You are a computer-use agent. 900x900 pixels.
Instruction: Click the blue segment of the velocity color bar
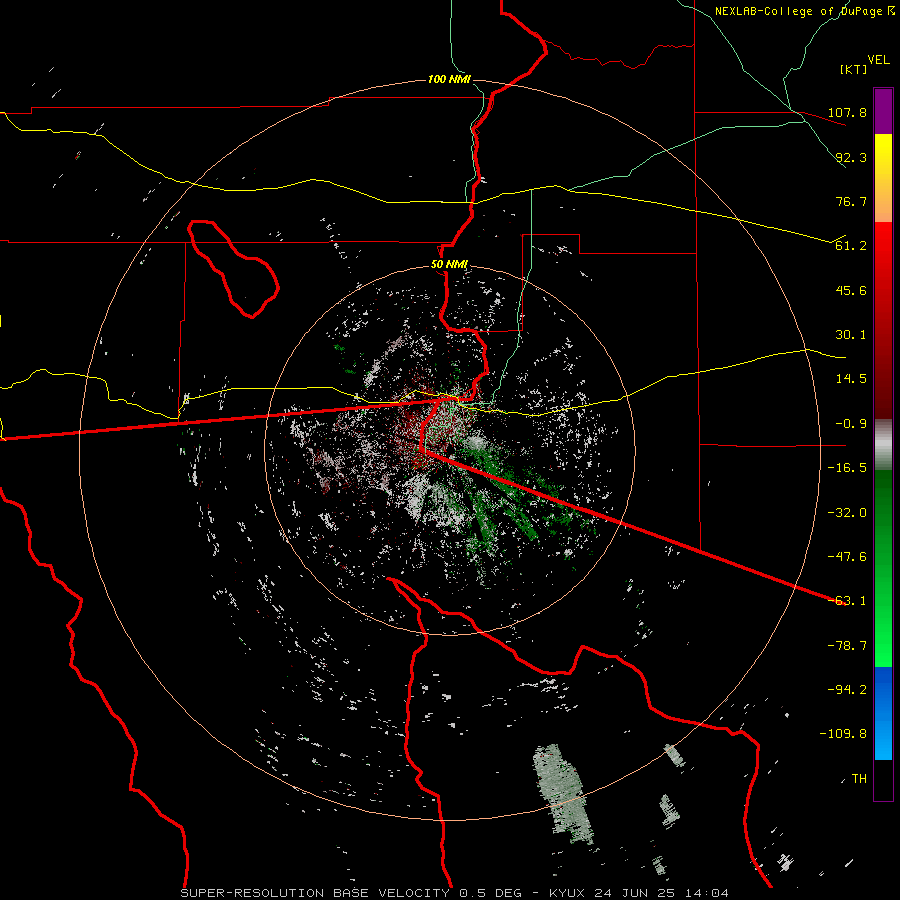tap(883, 713)
